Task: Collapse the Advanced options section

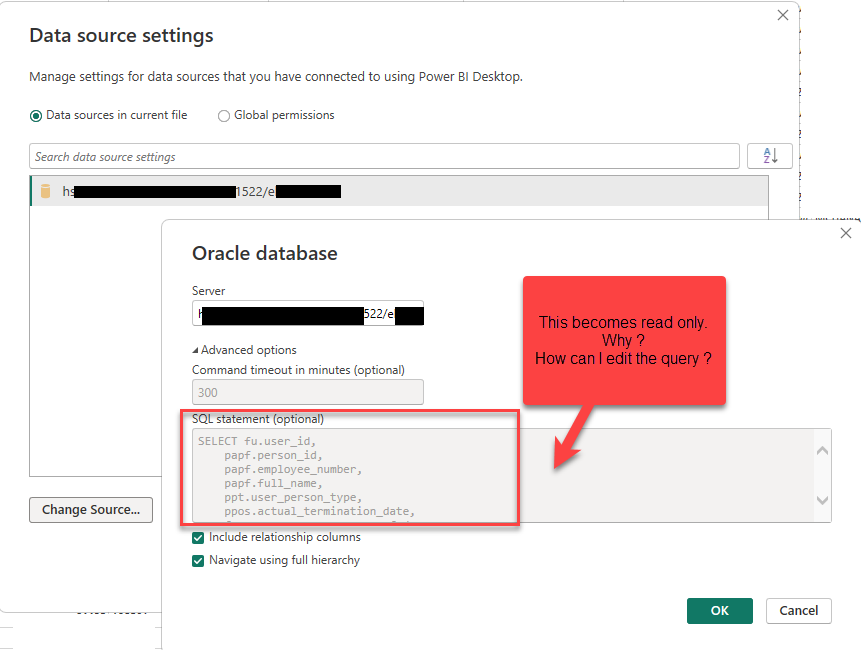Action: (x=244, y=350)
